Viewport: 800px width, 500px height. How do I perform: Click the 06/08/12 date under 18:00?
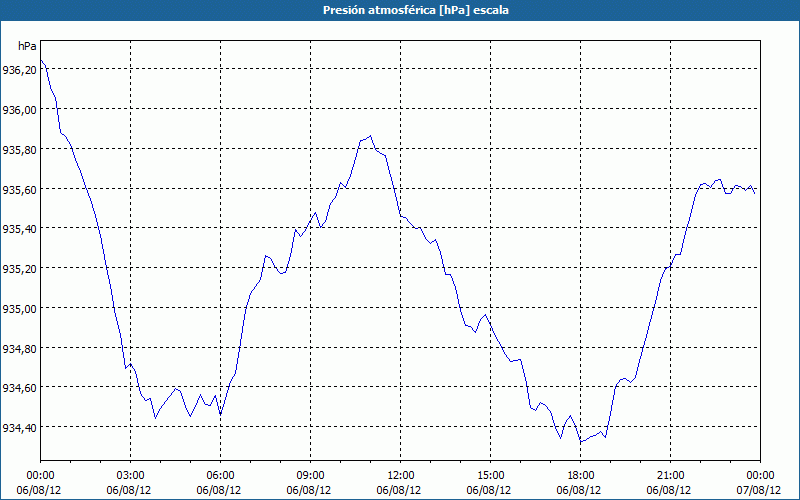pos(579,490)
